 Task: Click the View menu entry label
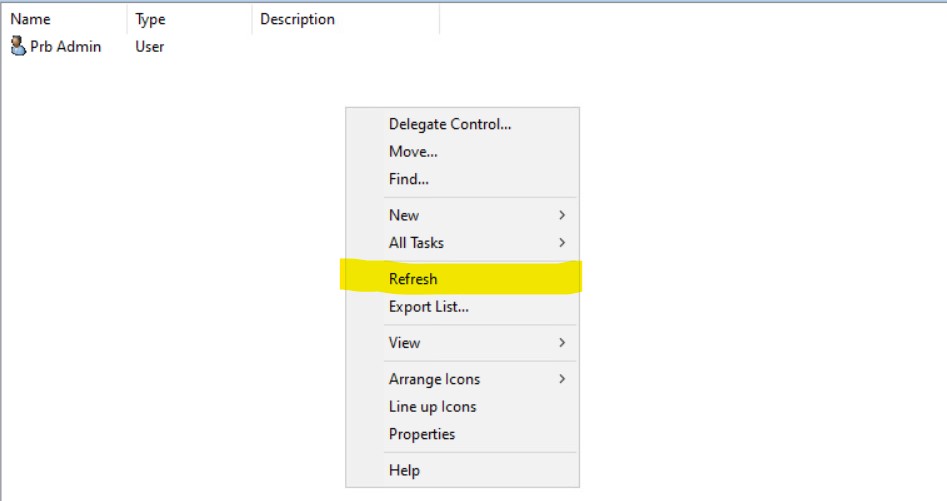click(404, 342)
